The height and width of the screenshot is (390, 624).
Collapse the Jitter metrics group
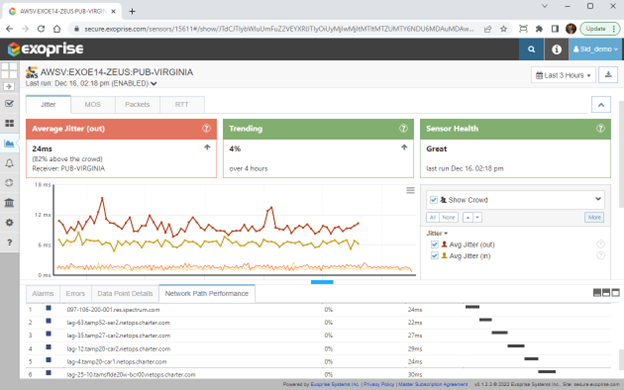click(437, 233)
